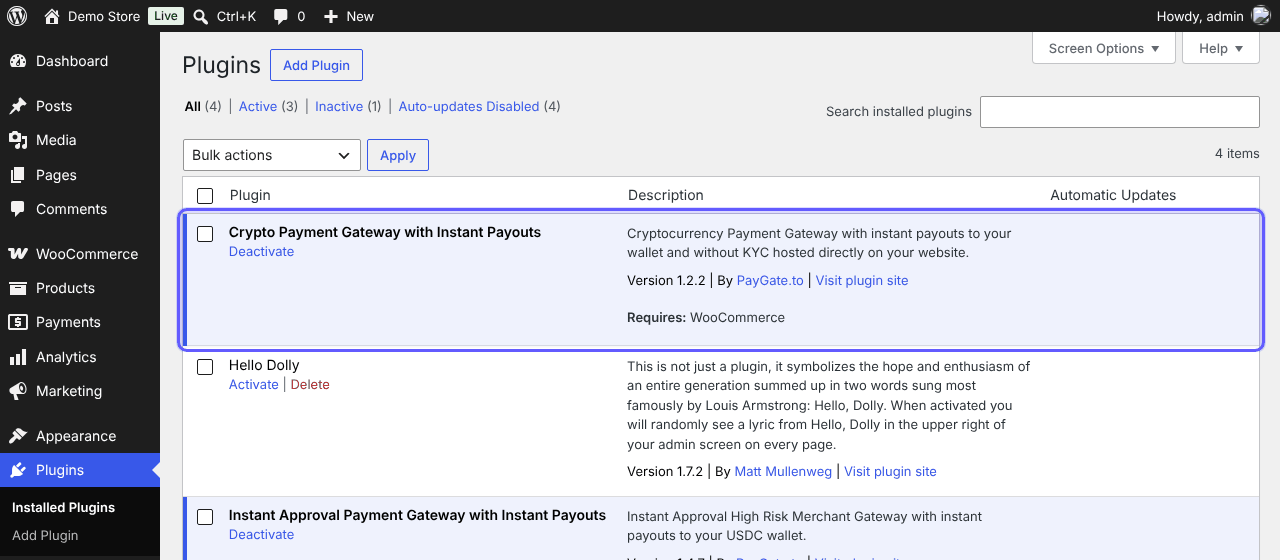This screenshot has width=1280, height=560.
Task: Expand Screen Options panel
Action: tap(1104, 48)
